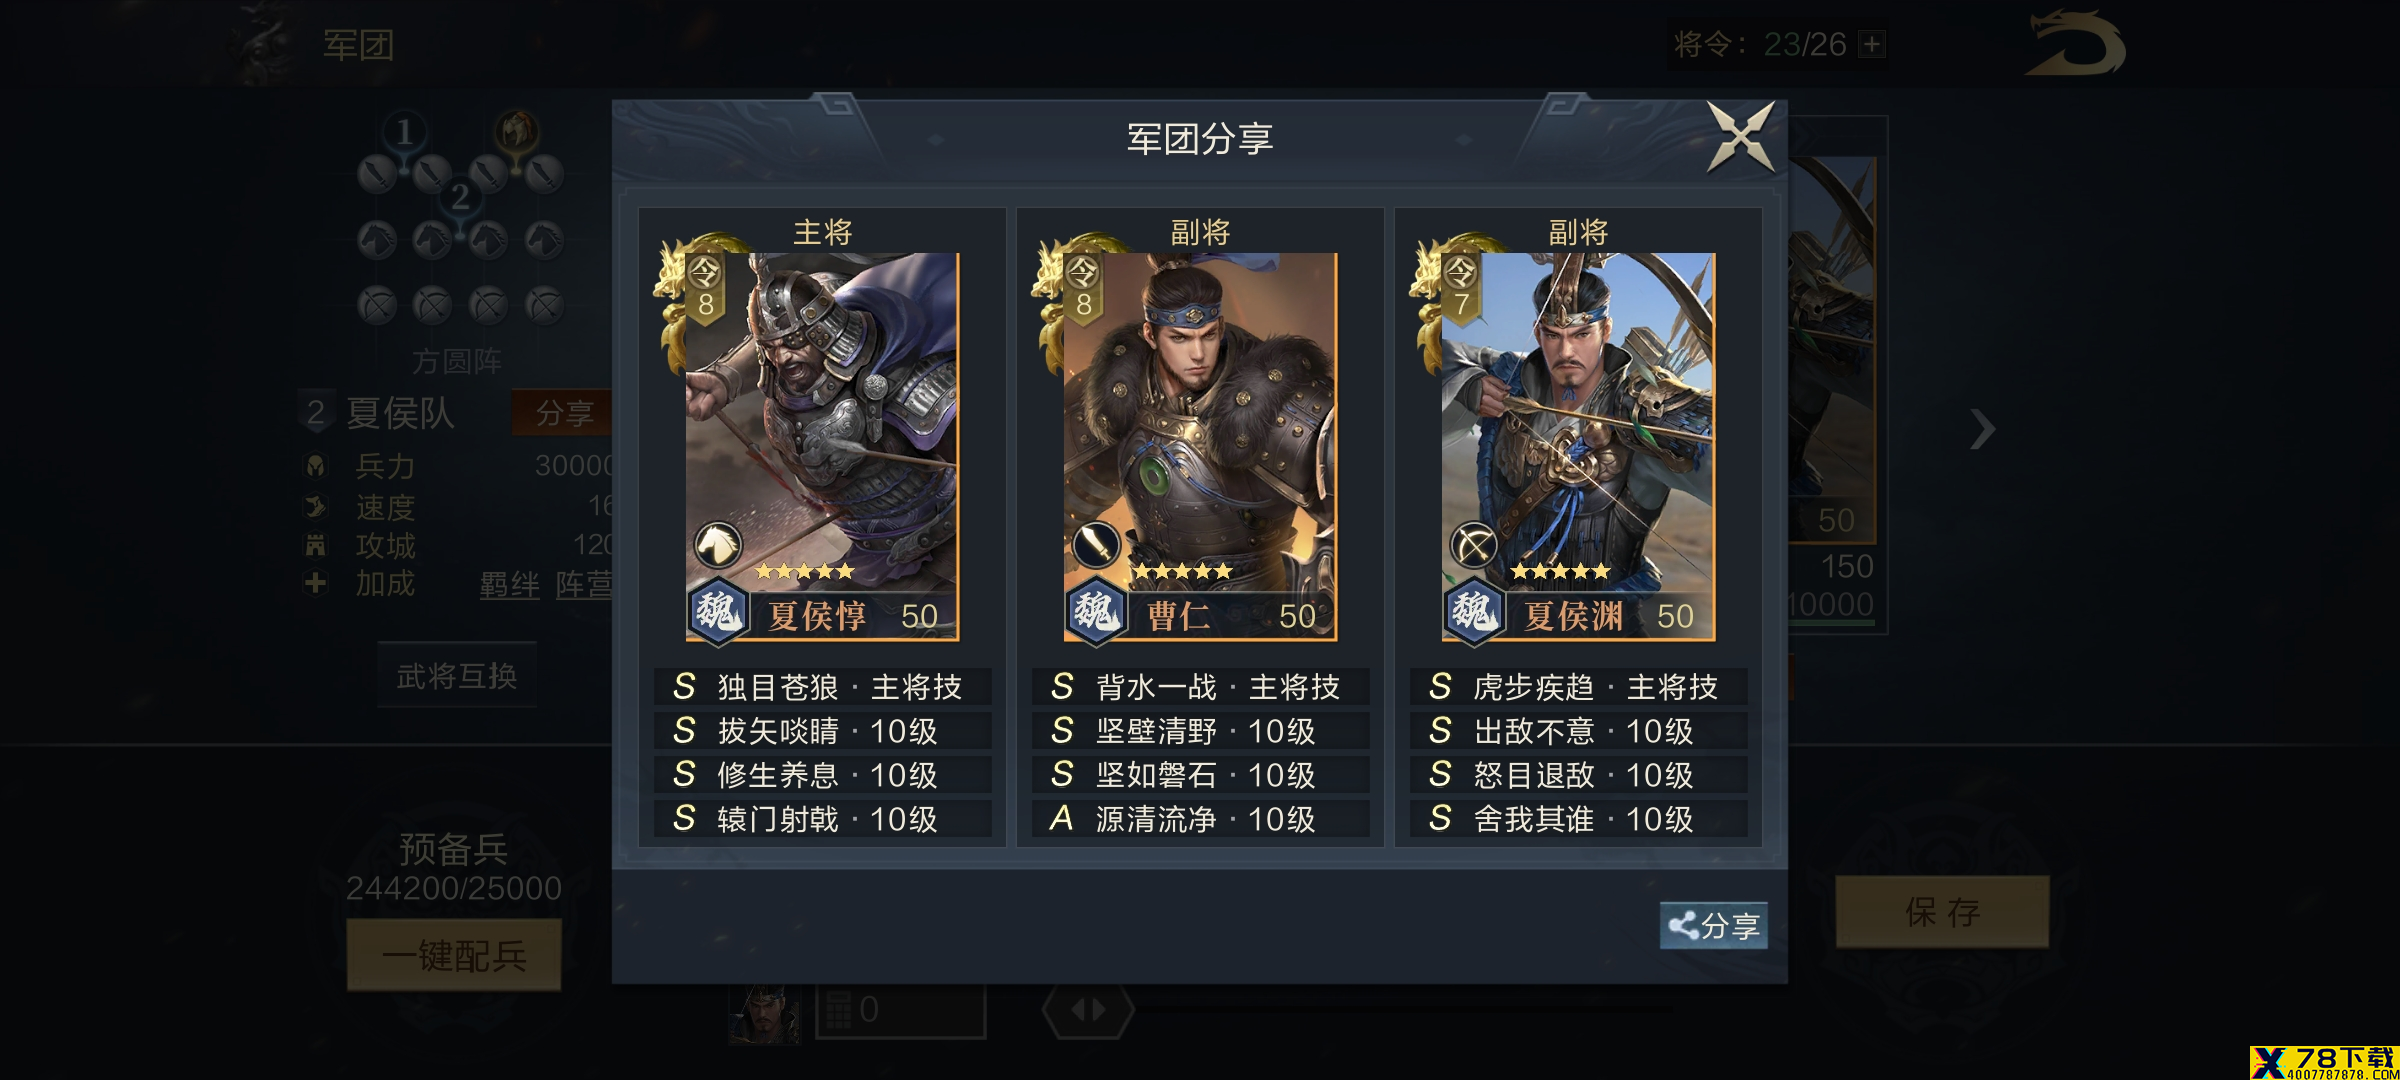Viewport: 2400px width, 1080px height.
Task: Close the 军团分享 dialog
Action: point(1741,137)
